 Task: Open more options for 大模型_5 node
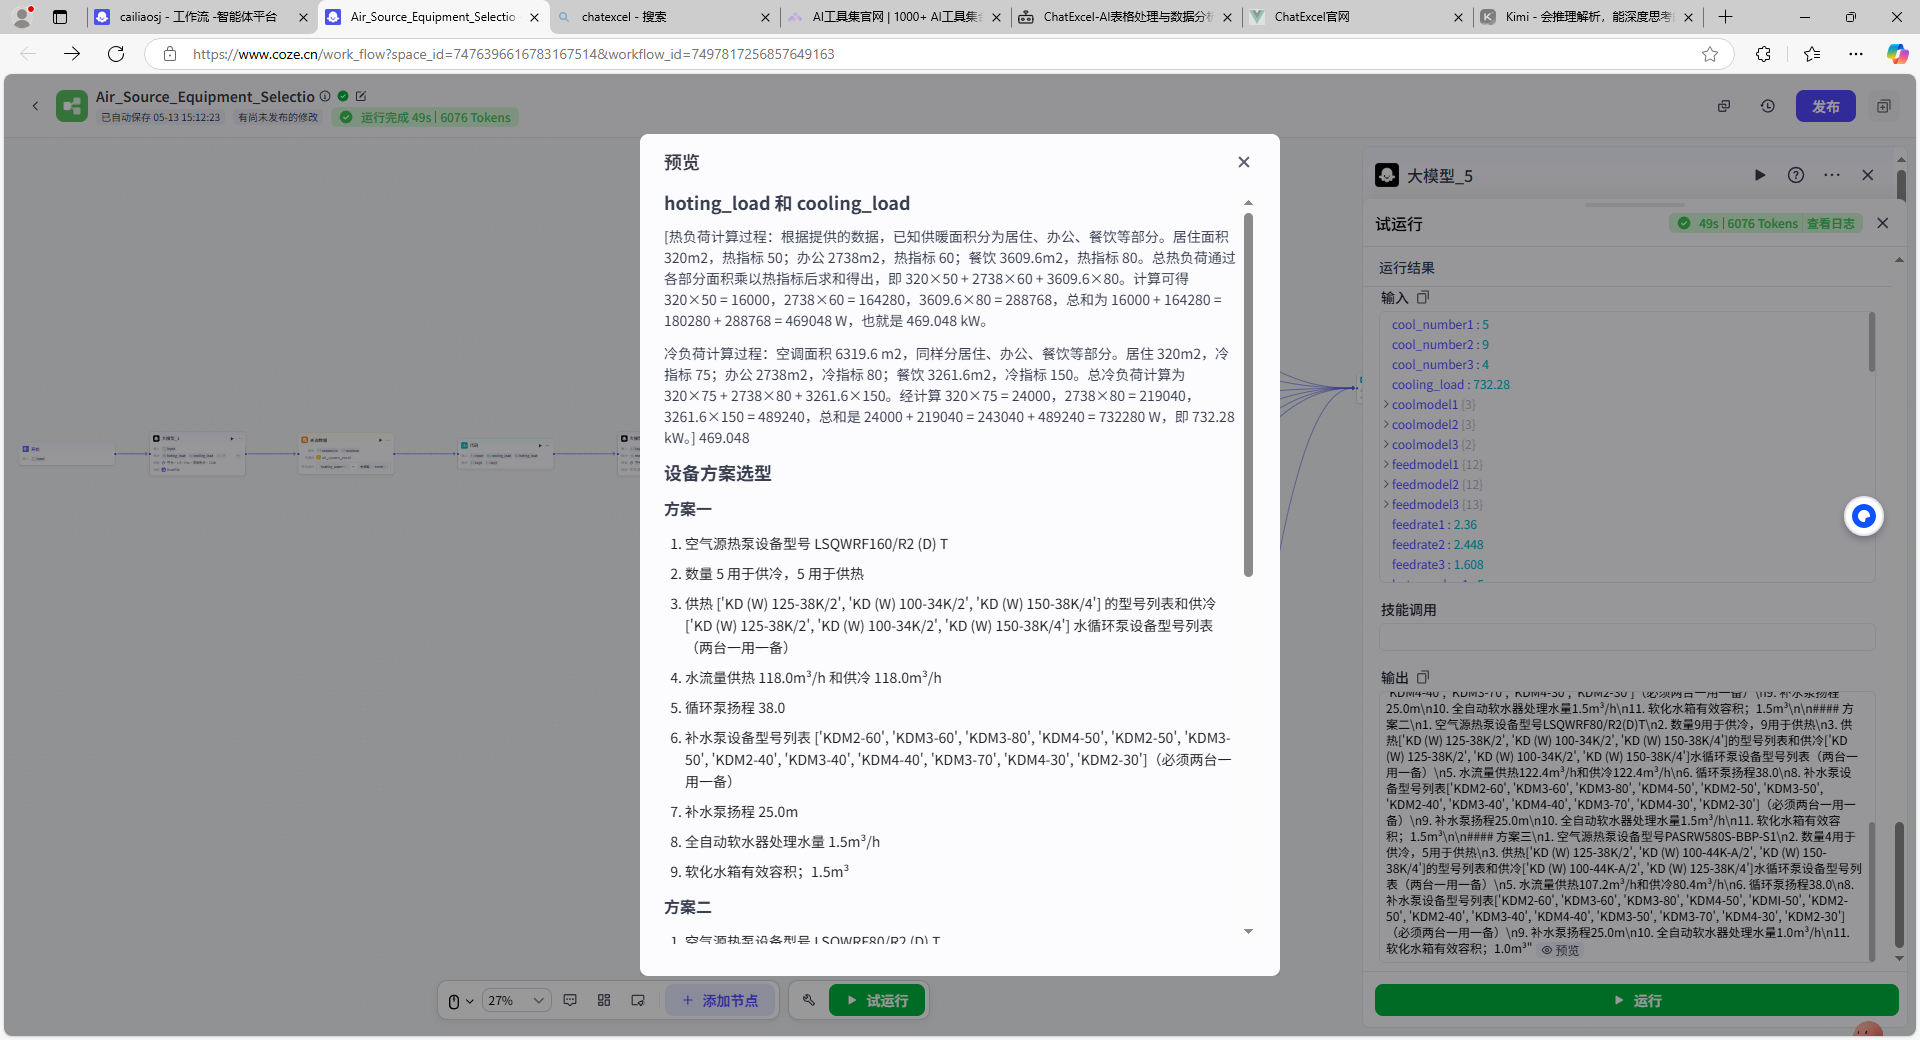tap(1832, 175)
